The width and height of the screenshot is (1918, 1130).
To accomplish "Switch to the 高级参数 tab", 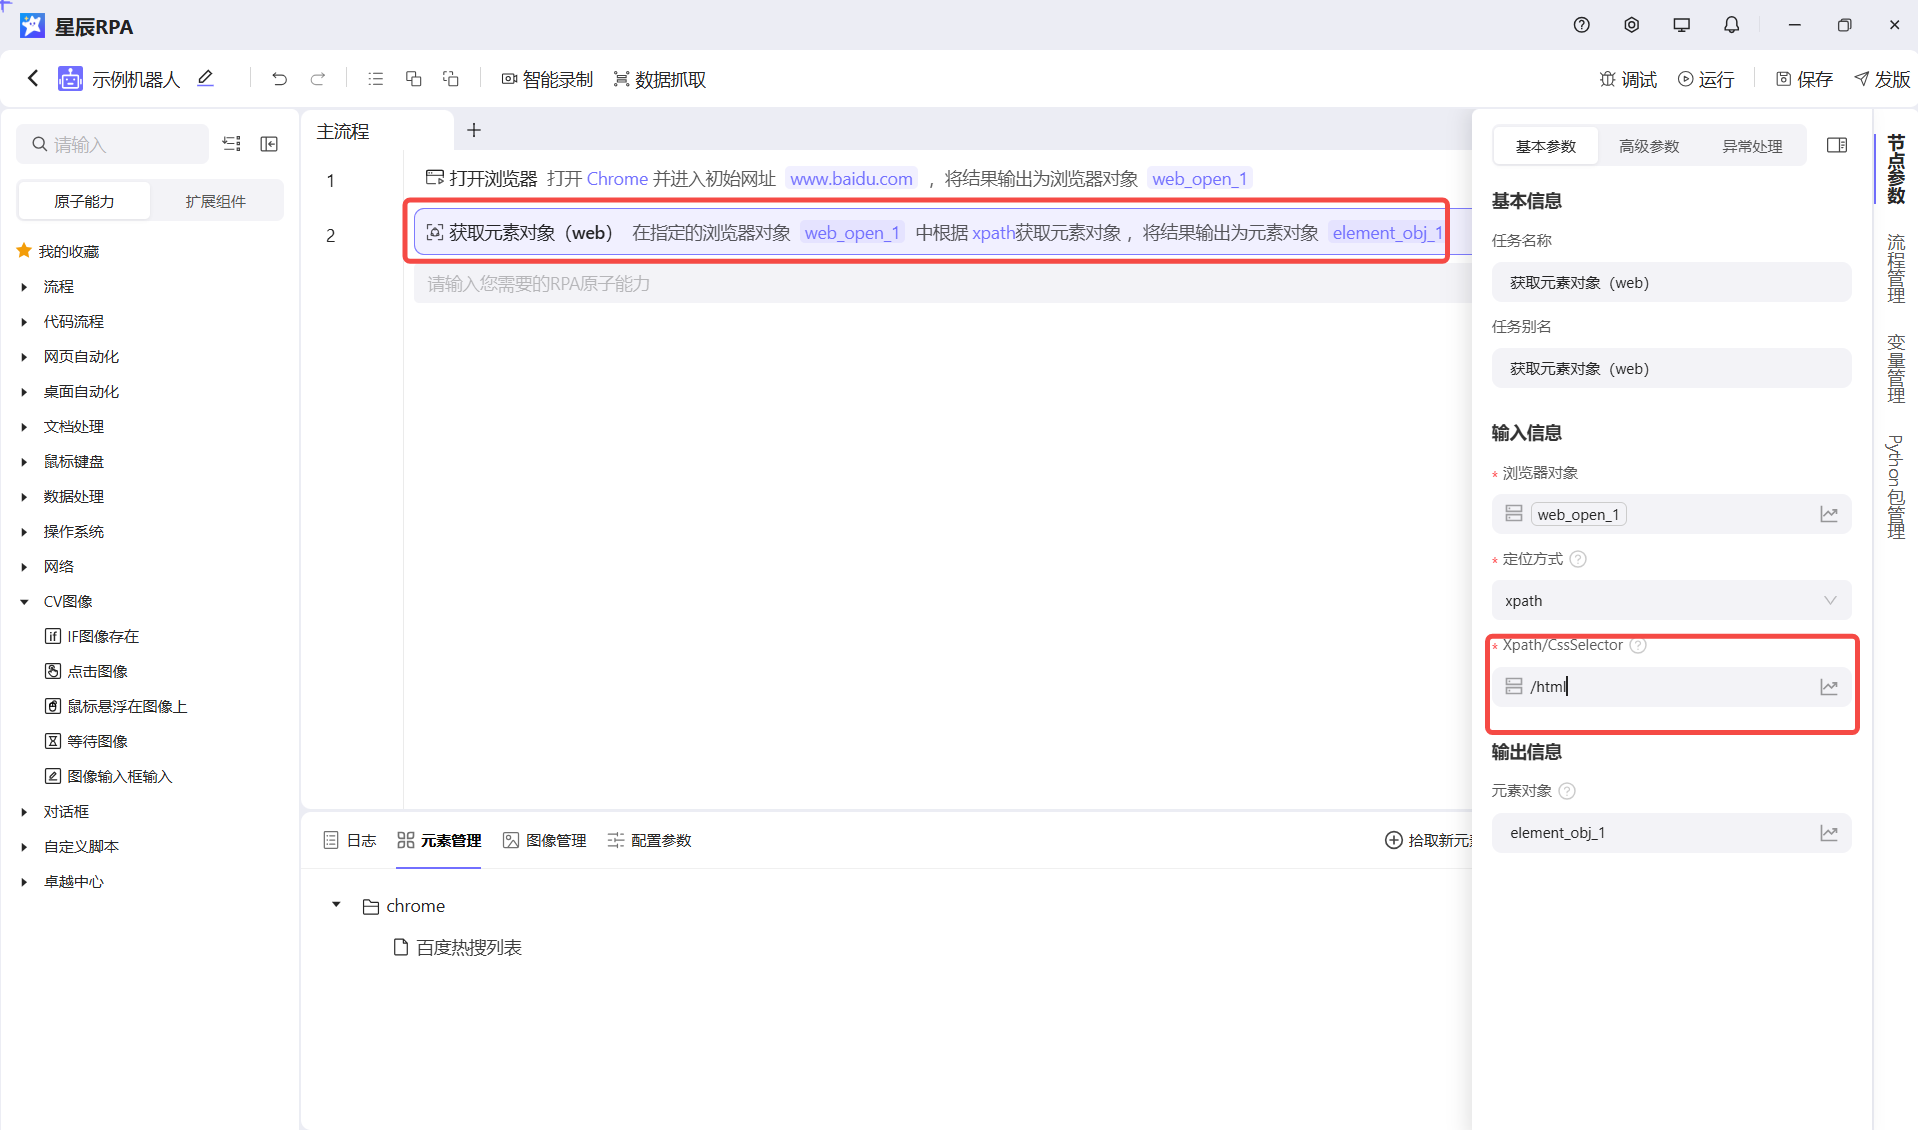I will pyautogui.click(x=1648, y=146).
